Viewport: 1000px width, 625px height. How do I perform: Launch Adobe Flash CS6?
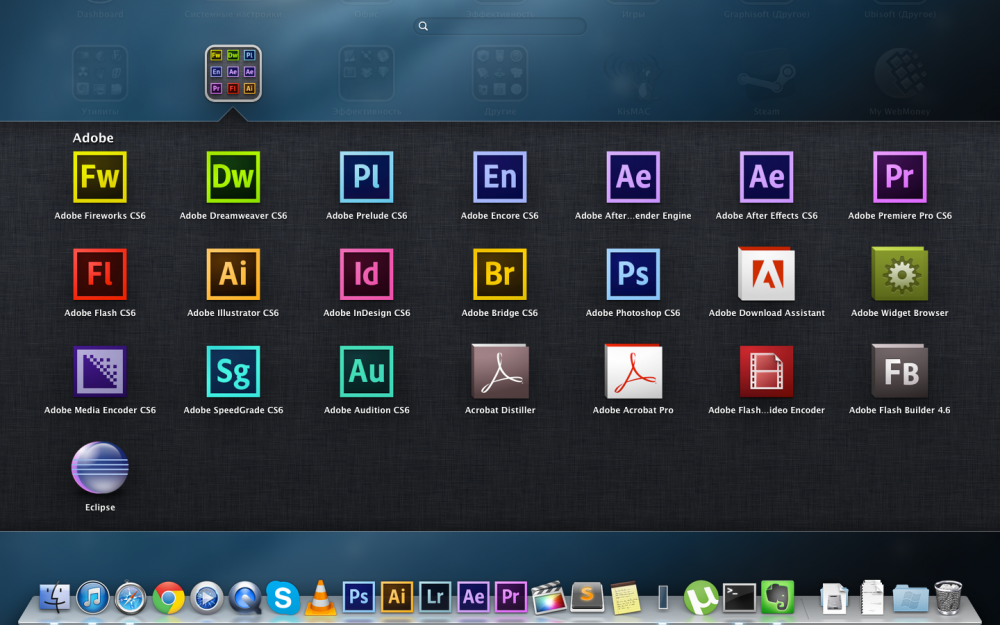click(x=99, y=274)
